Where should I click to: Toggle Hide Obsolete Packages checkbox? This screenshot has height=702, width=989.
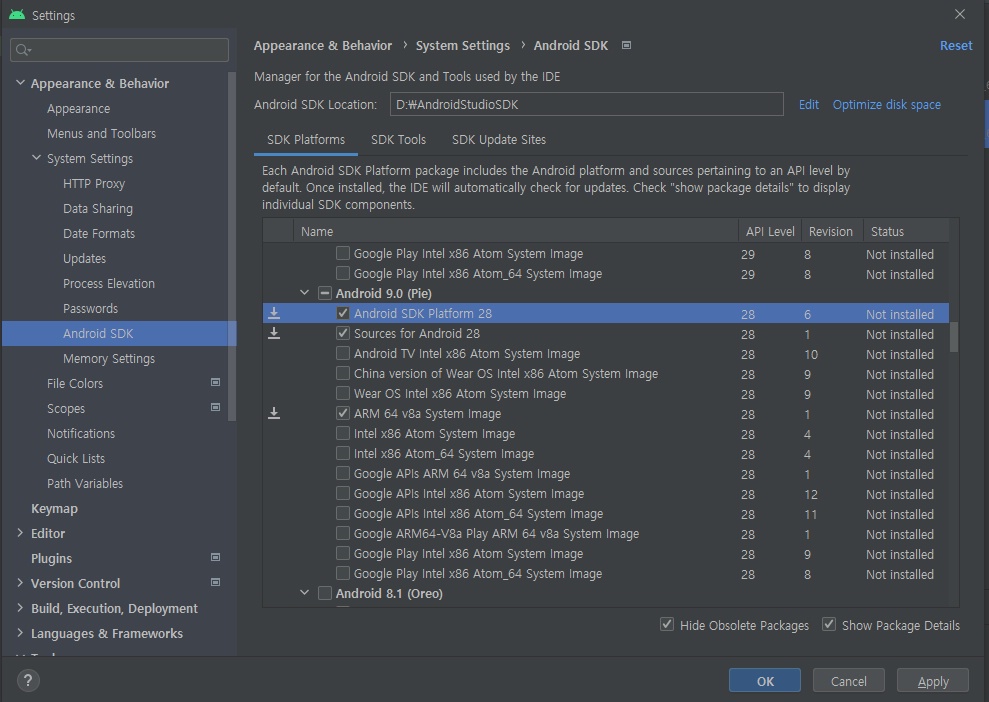click(x=666, y=624)
